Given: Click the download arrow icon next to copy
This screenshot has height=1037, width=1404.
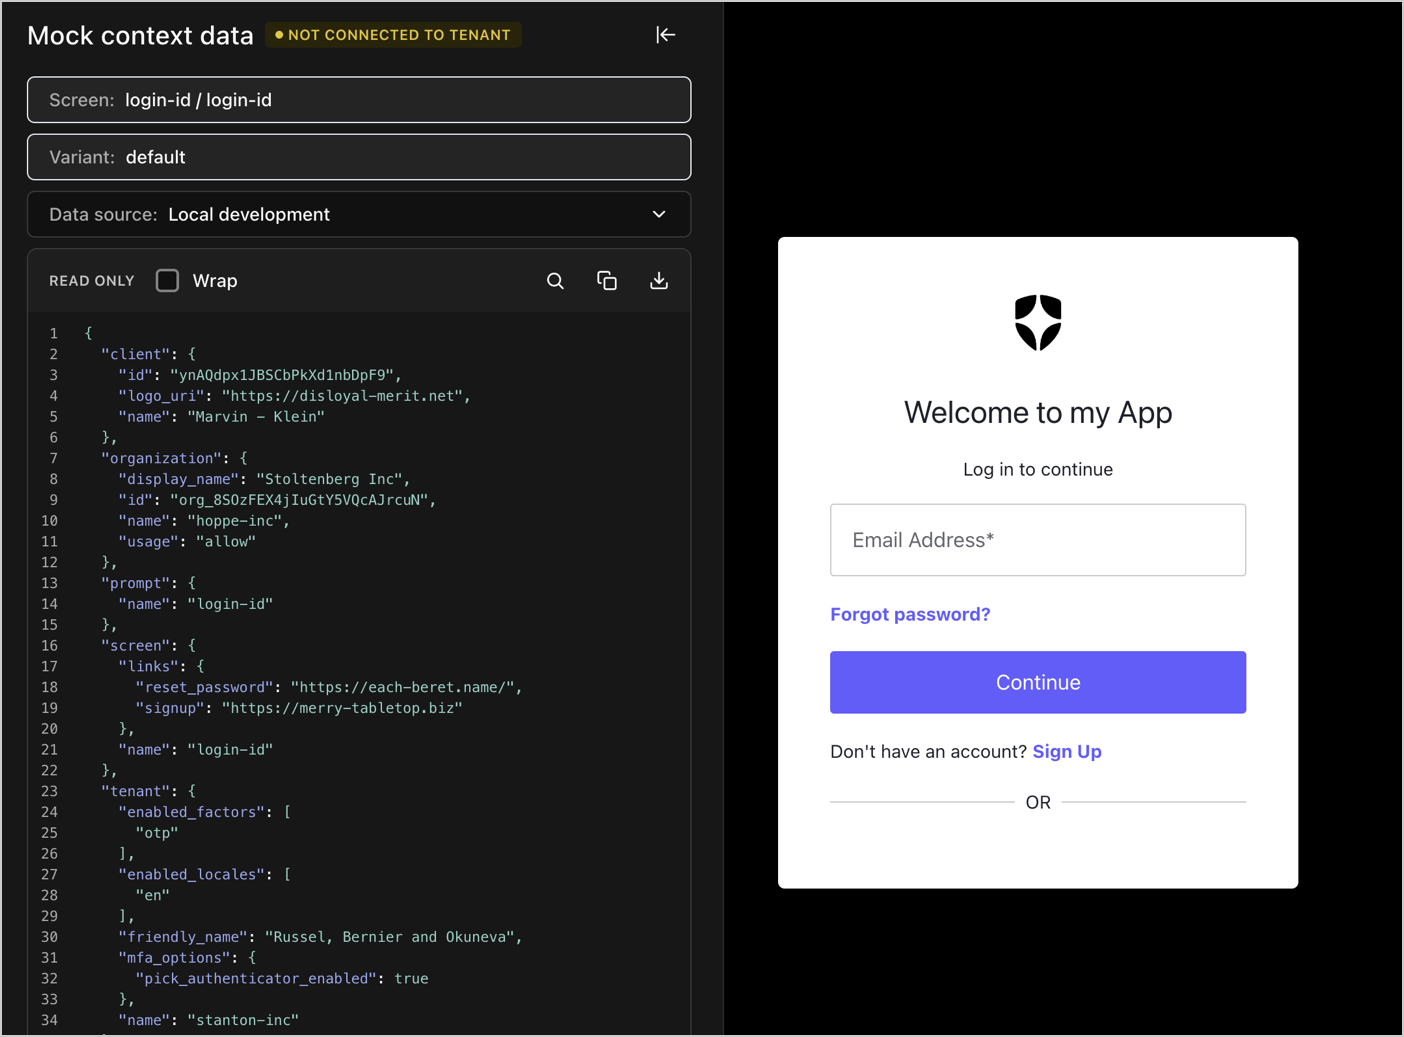Looking at the screenshot, I should 659,281.
